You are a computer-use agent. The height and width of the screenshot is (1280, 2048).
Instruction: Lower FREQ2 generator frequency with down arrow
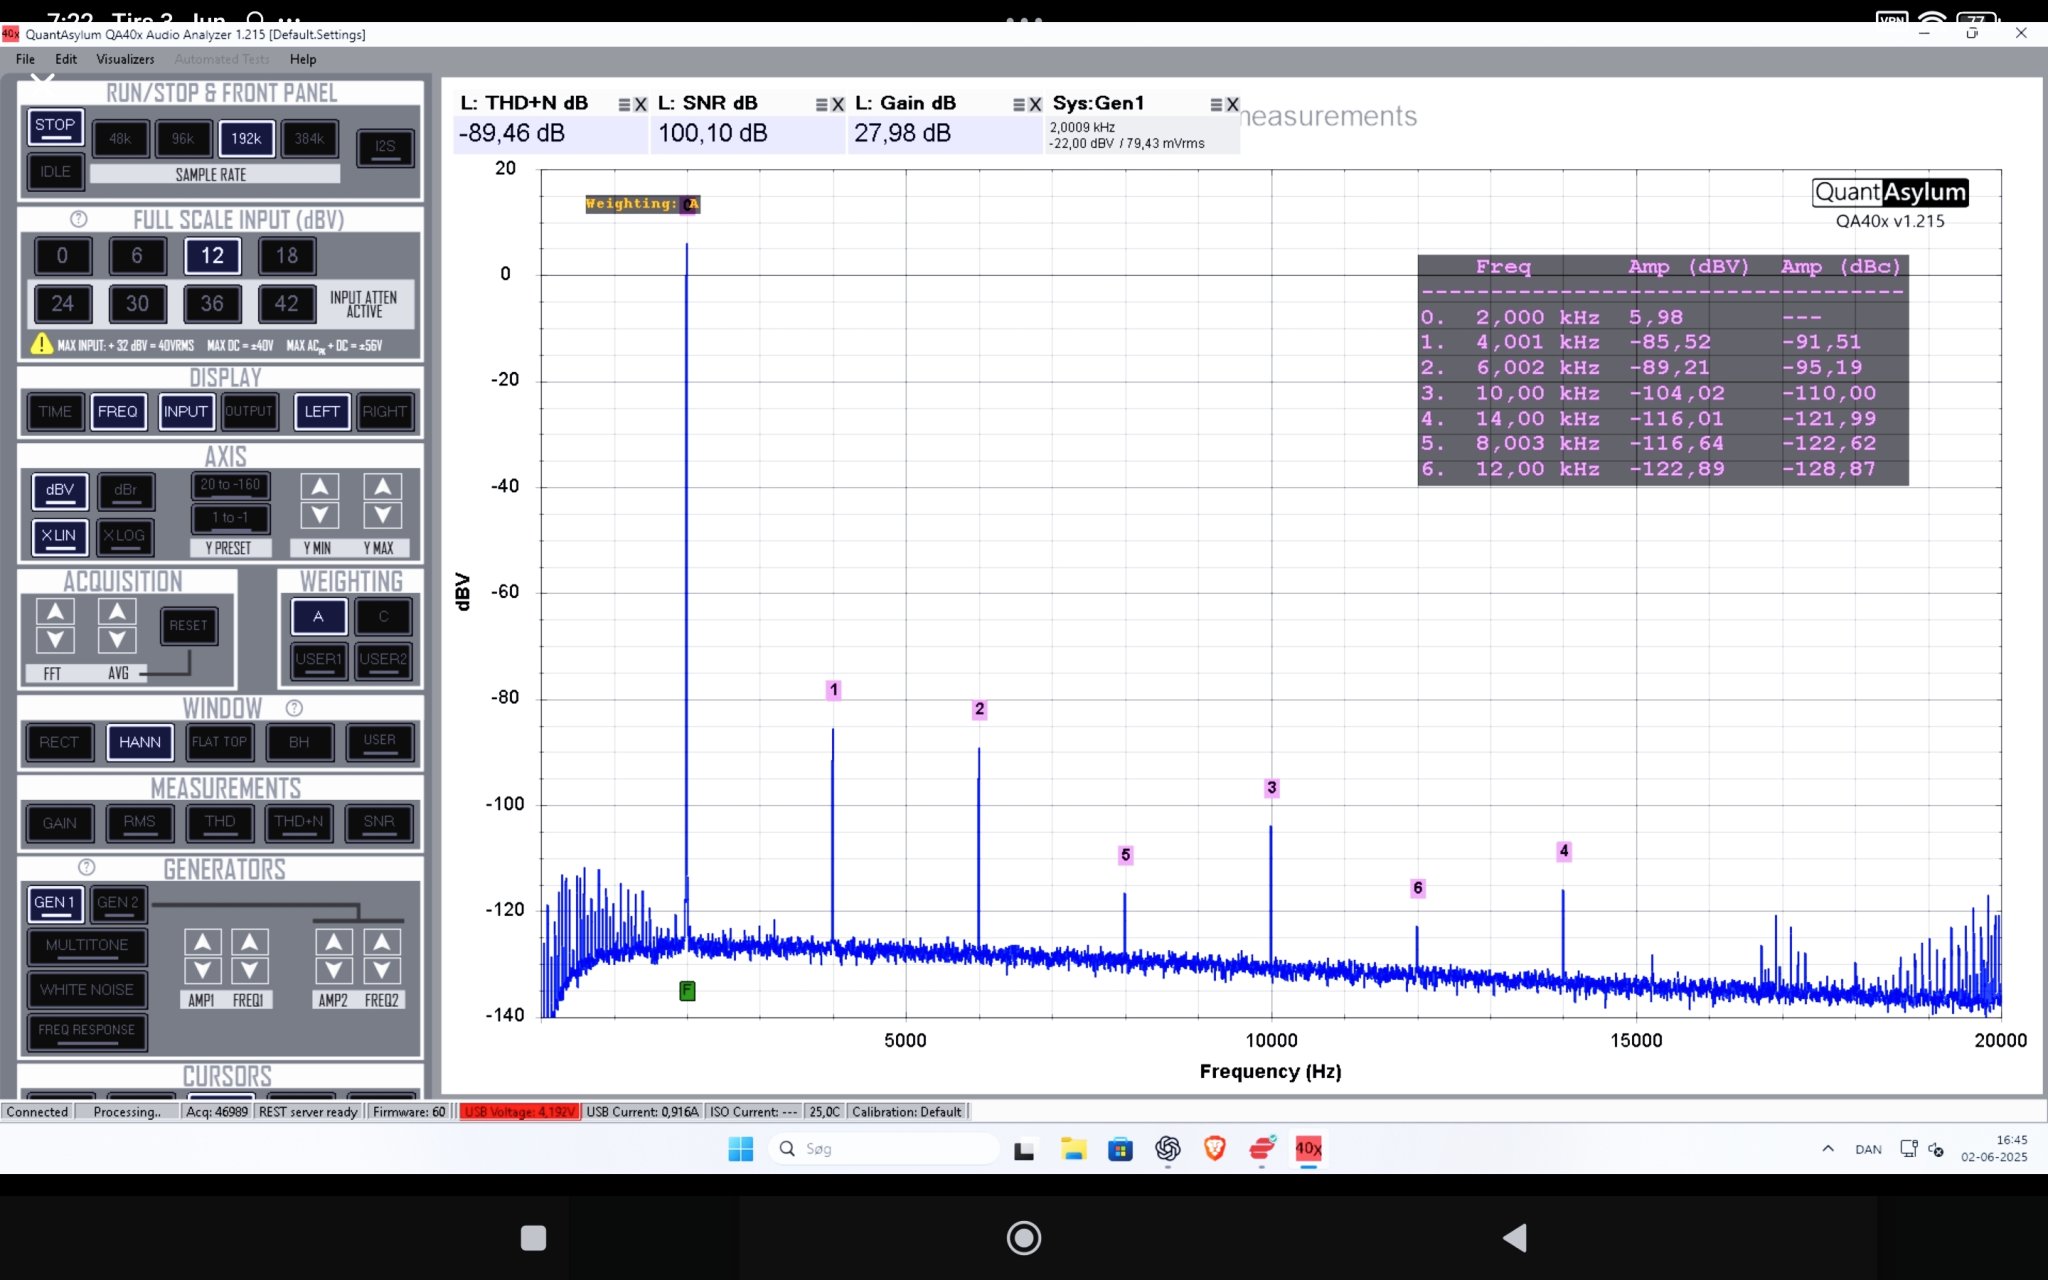point(382,971)
